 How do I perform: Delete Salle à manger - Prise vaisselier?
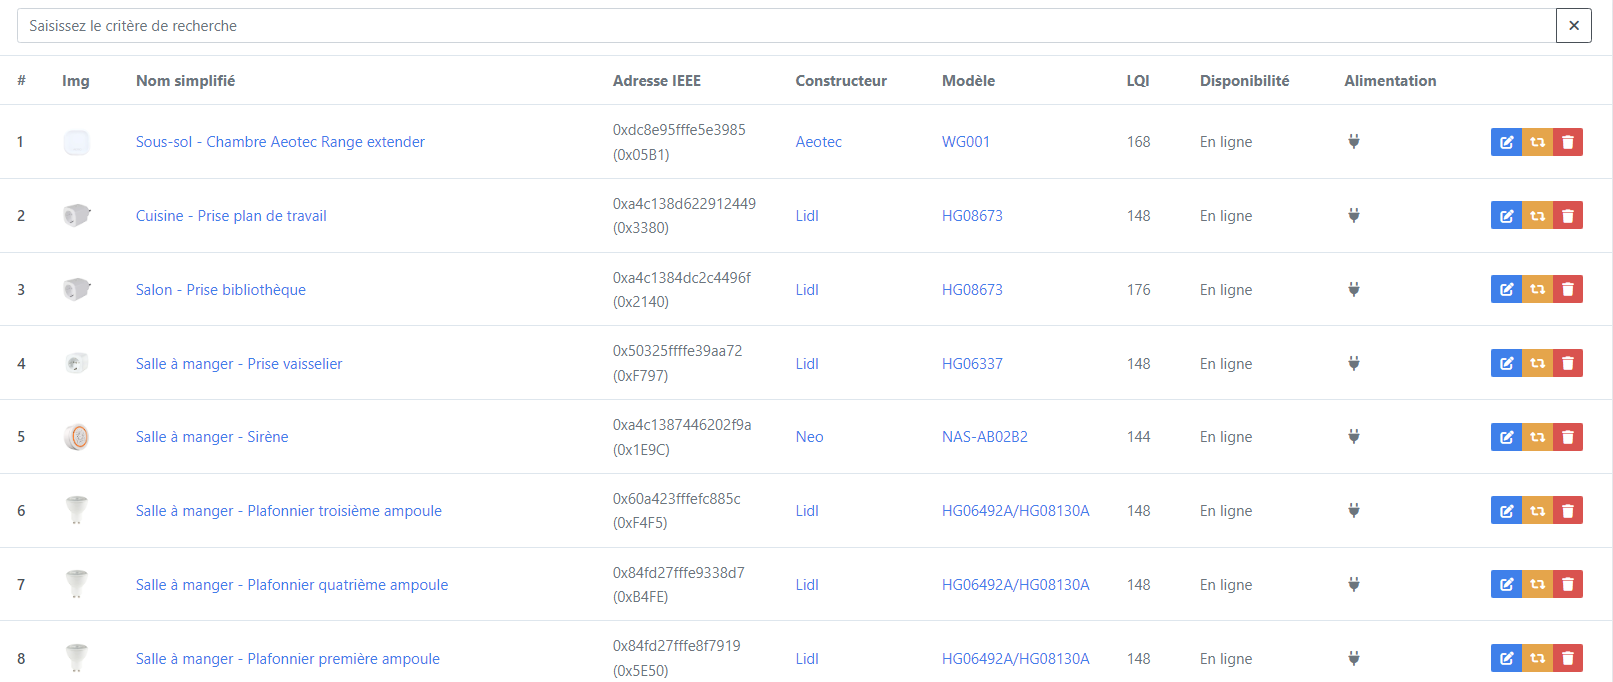click(1568, 363)
